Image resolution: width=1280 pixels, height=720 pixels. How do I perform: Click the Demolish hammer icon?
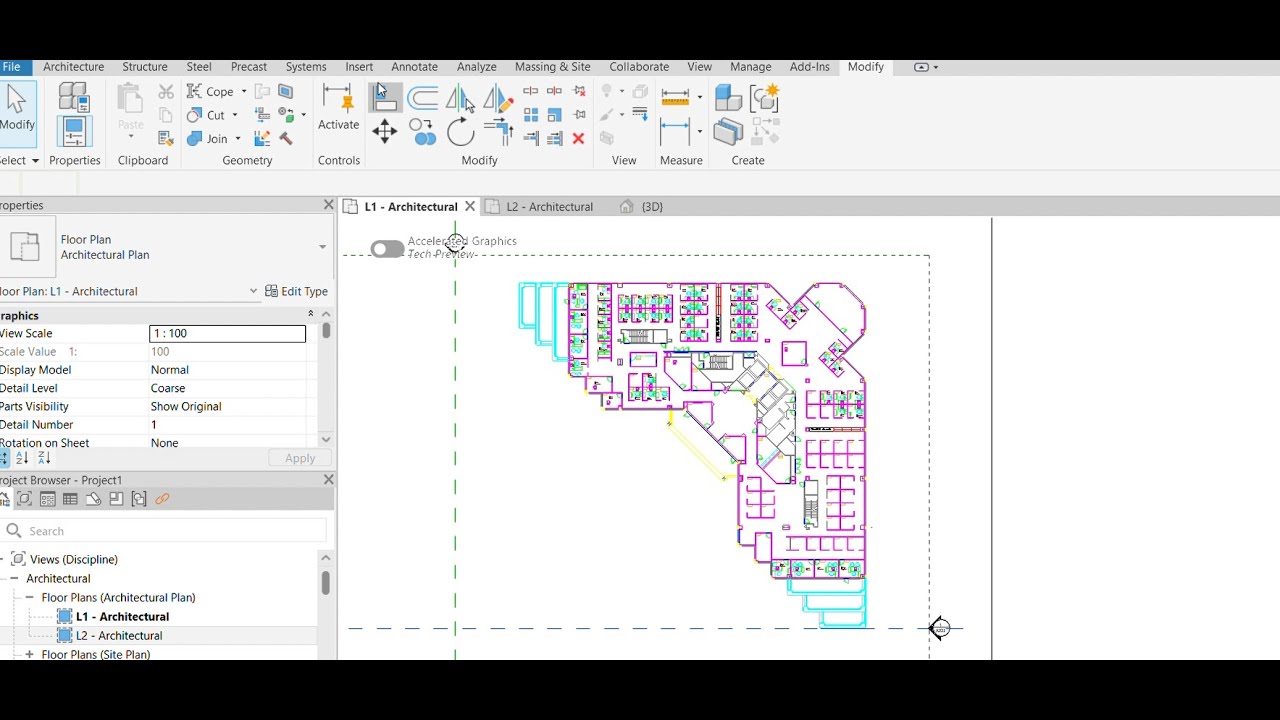click(x=287, y=138)
